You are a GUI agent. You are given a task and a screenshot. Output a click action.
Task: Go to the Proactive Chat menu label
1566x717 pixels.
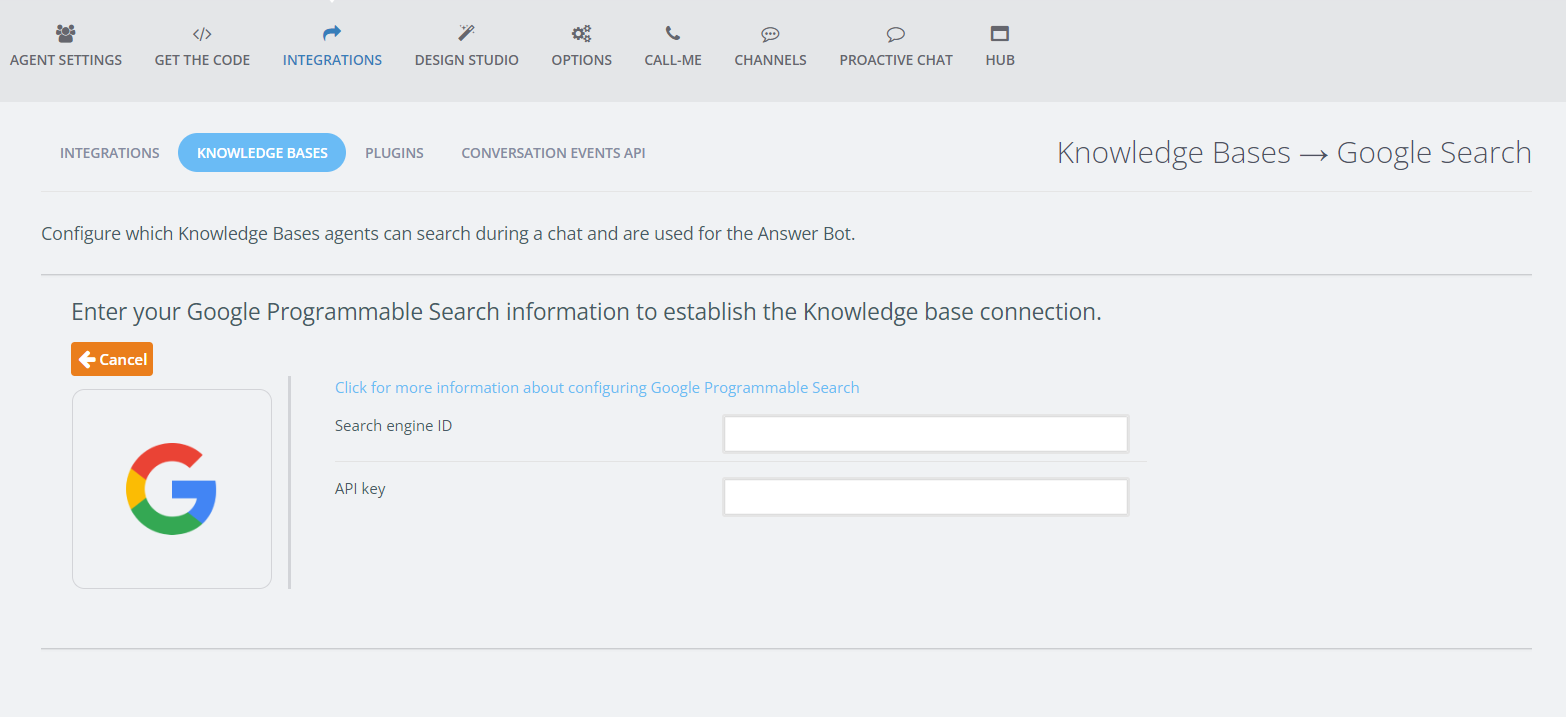[896, 60]
